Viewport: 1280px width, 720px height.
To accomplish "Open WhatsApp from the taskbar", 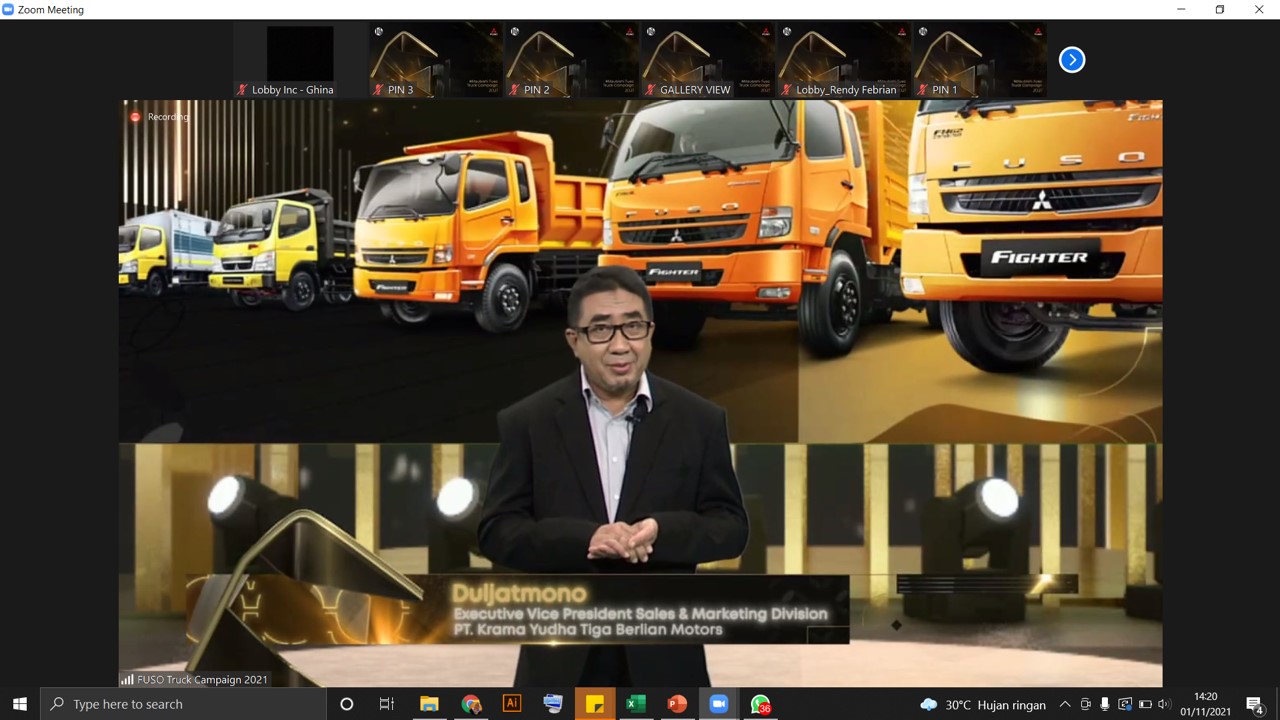I will click(x=760, y=704).
